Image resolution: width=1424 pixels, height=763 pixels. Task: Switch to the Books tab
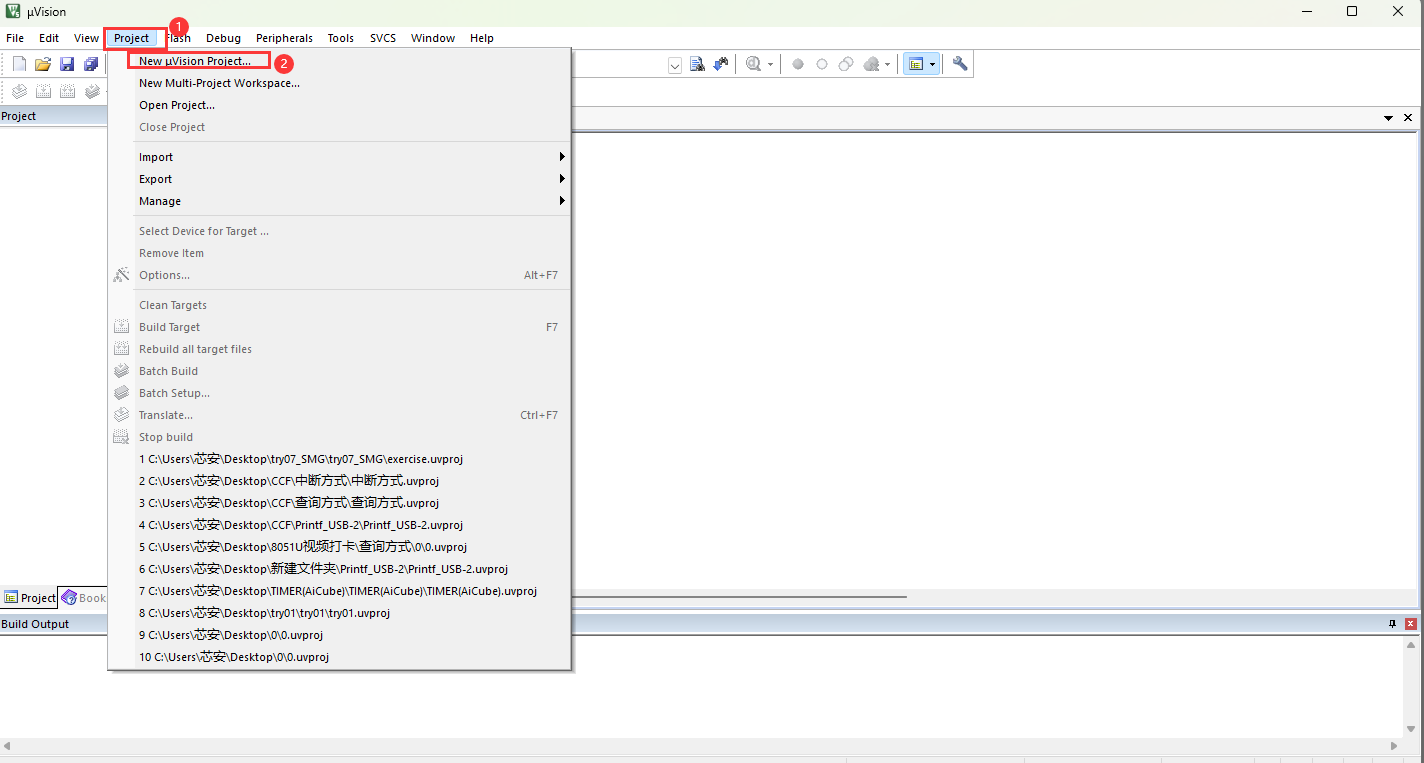point(84,598)
